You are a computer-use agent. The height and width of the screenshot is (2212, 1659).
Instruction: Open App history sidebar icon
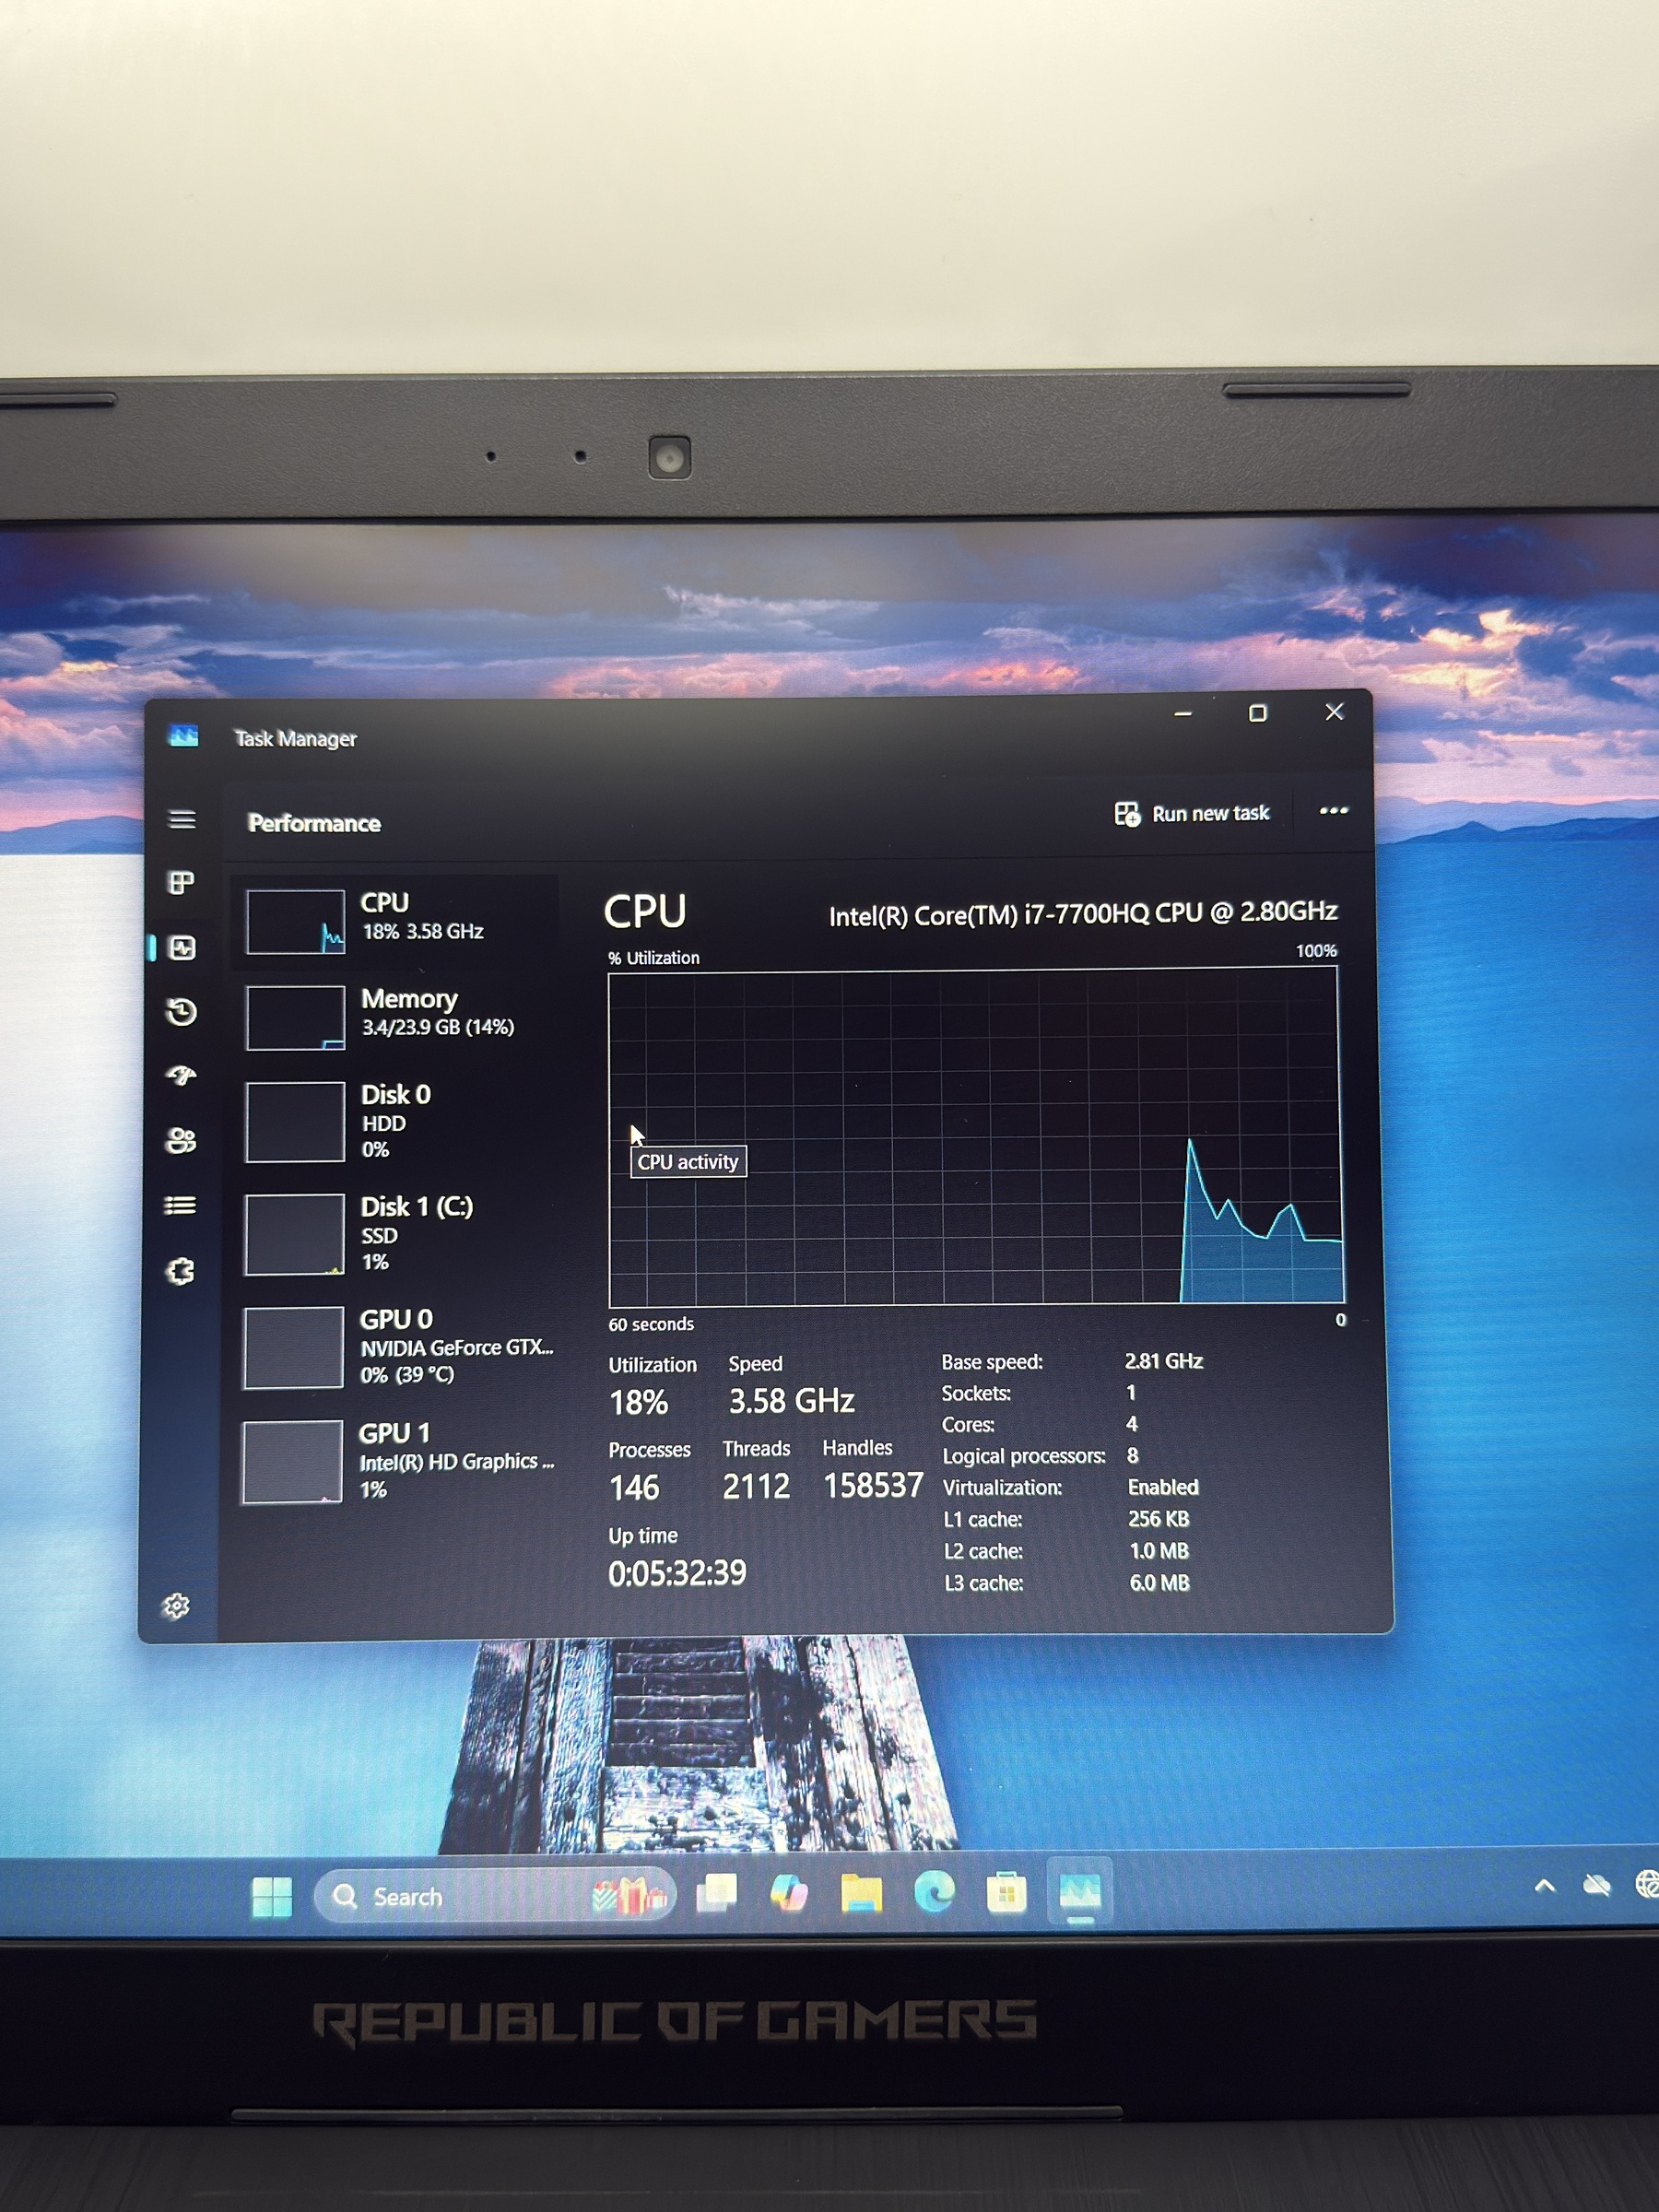point(181,1012)
